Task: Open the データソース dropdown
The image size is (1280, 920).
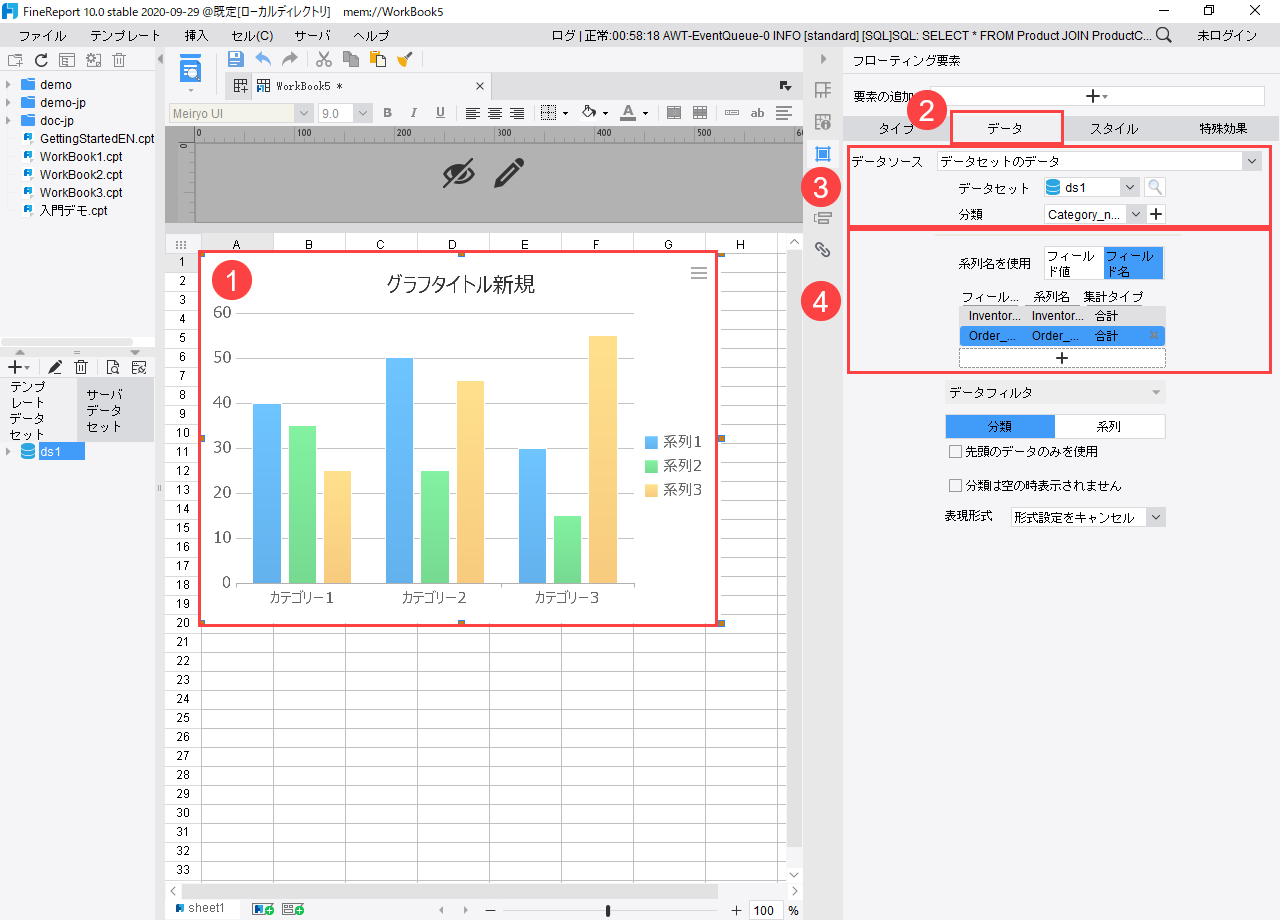Action: click(1252, 161)
